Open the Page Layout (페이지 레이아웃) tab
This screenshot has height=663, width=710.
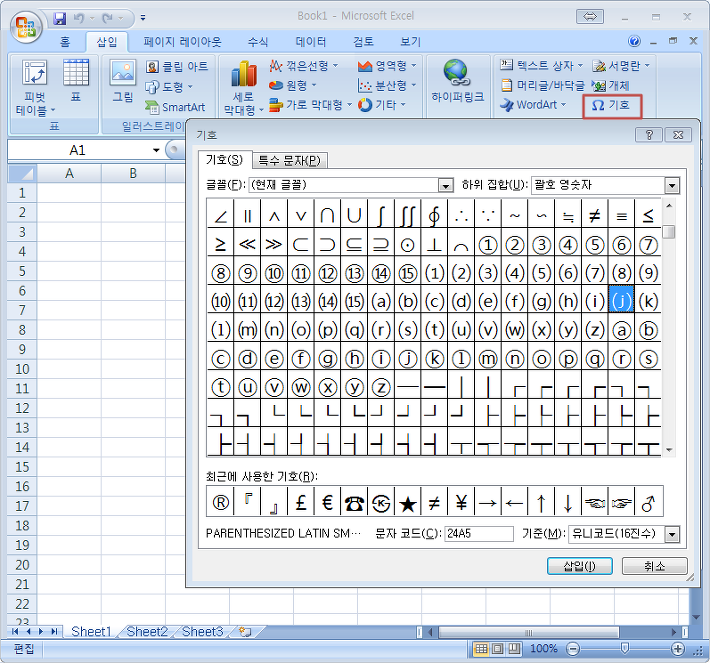coord(182,42)
